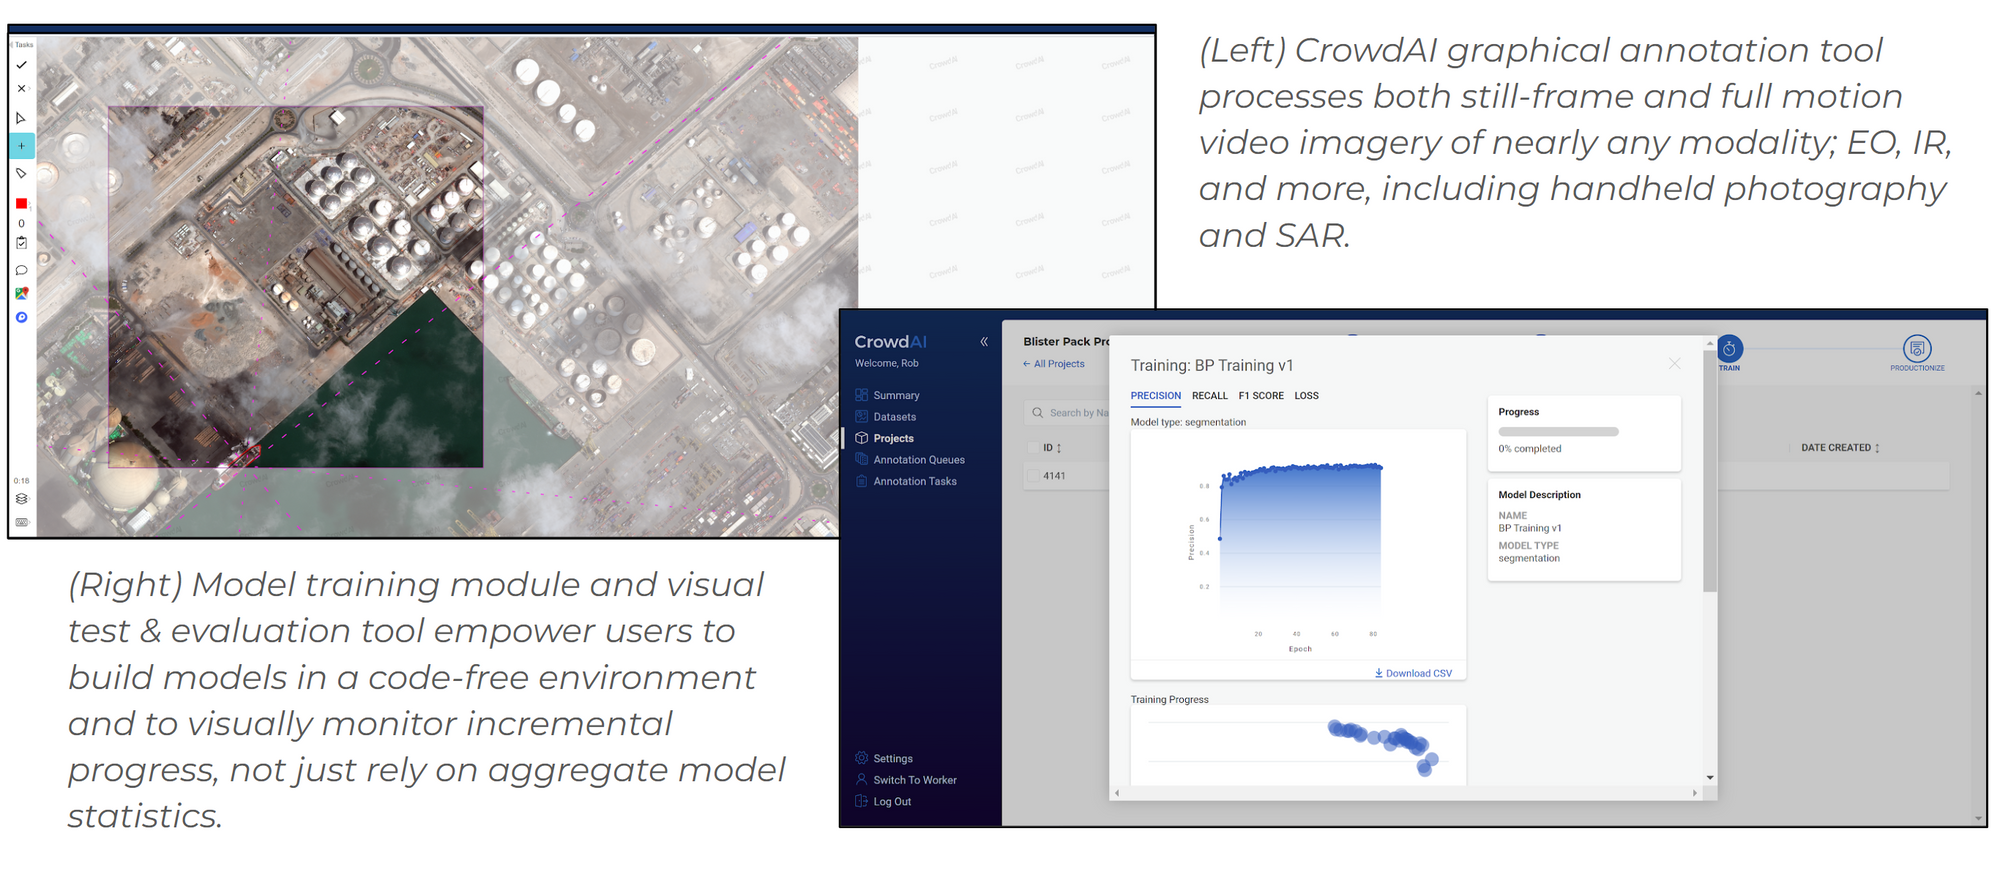Click the CrowdAI logo in the sidebar
The width and height of the screenshot is (2000, 870).
coord(890,342)
